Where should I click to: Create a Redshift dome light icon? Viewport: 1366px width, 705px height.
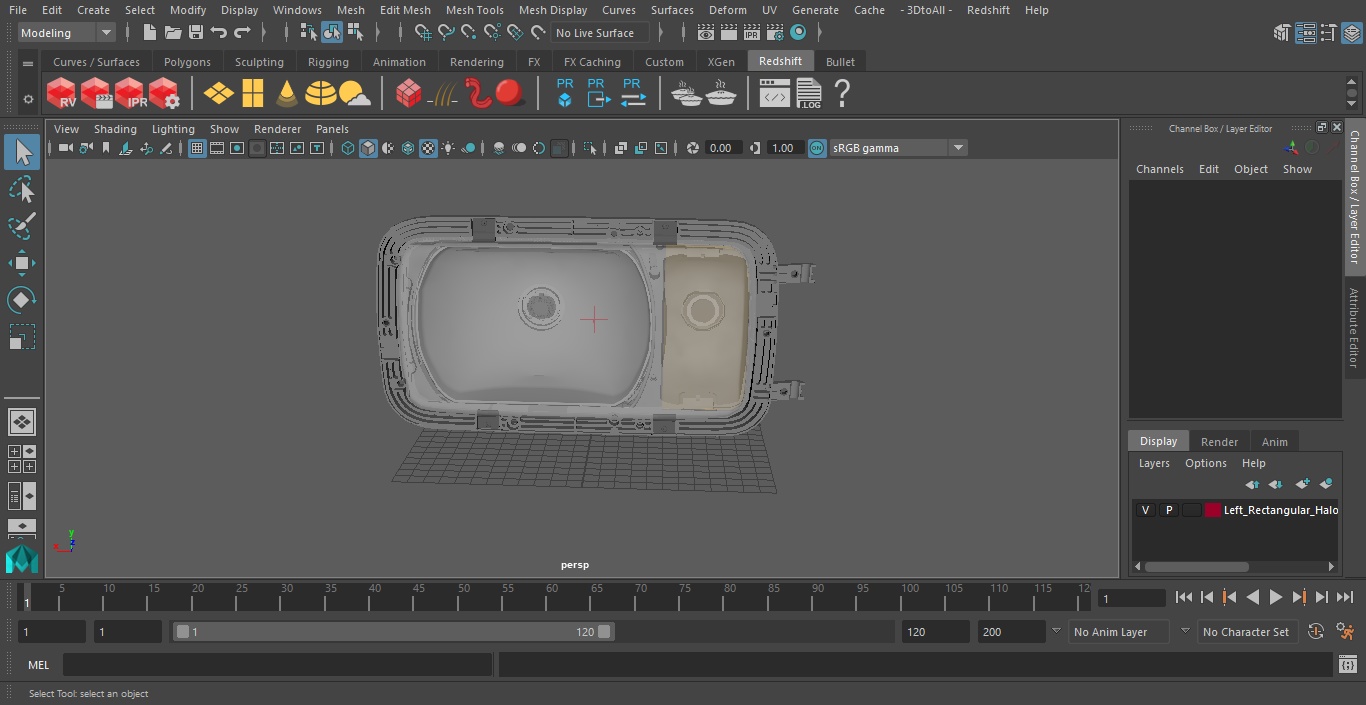321,93
